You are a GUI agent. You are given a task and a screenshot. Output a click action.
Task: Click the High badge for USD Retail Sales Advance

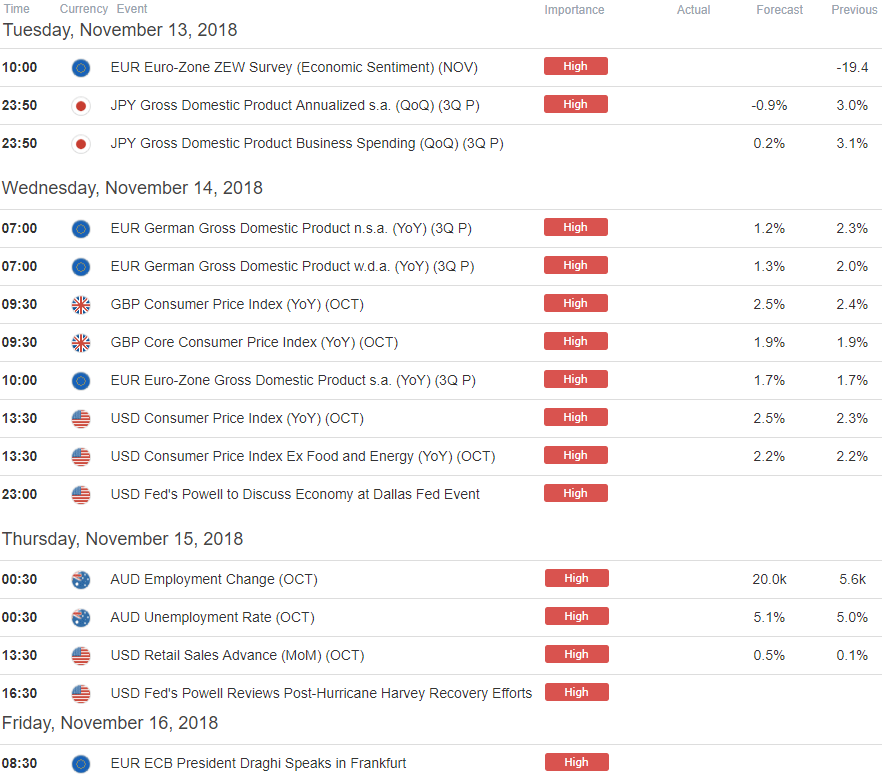(x=576, y=654)
